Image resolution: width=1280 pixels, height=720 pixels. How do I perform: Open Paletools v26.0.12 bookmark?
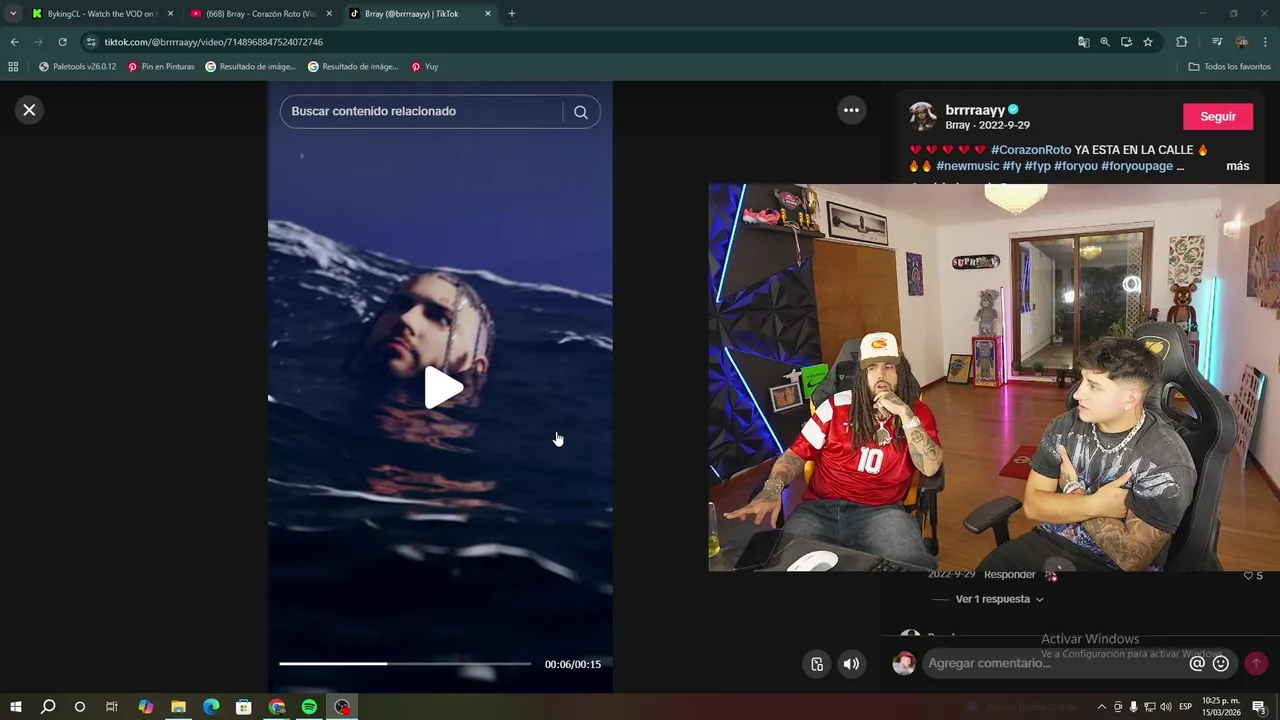coord(77,67)
